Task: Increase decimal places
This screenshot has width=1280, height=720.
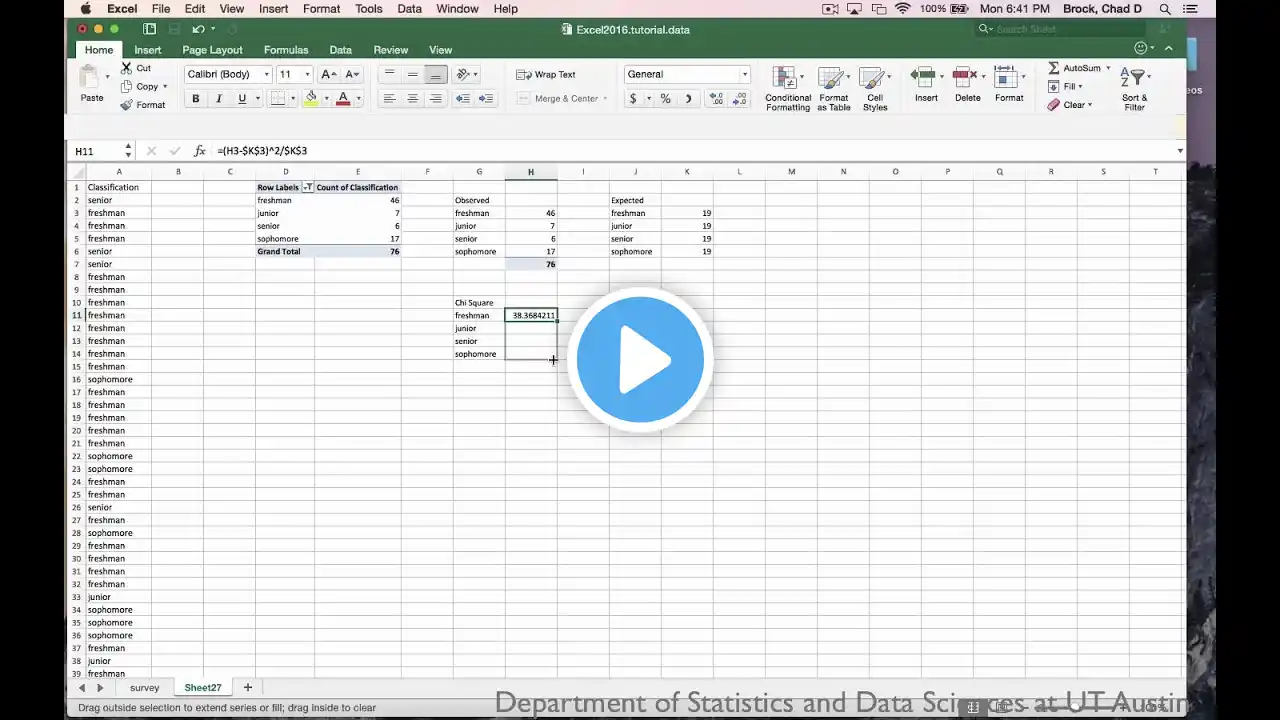Action: [716, 98]
